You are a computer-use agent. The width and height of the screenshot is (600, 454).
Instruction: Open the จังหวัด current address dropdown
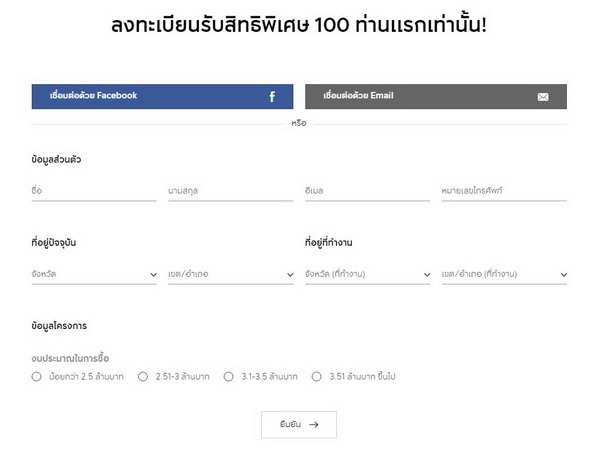click(x=94, y=274)
